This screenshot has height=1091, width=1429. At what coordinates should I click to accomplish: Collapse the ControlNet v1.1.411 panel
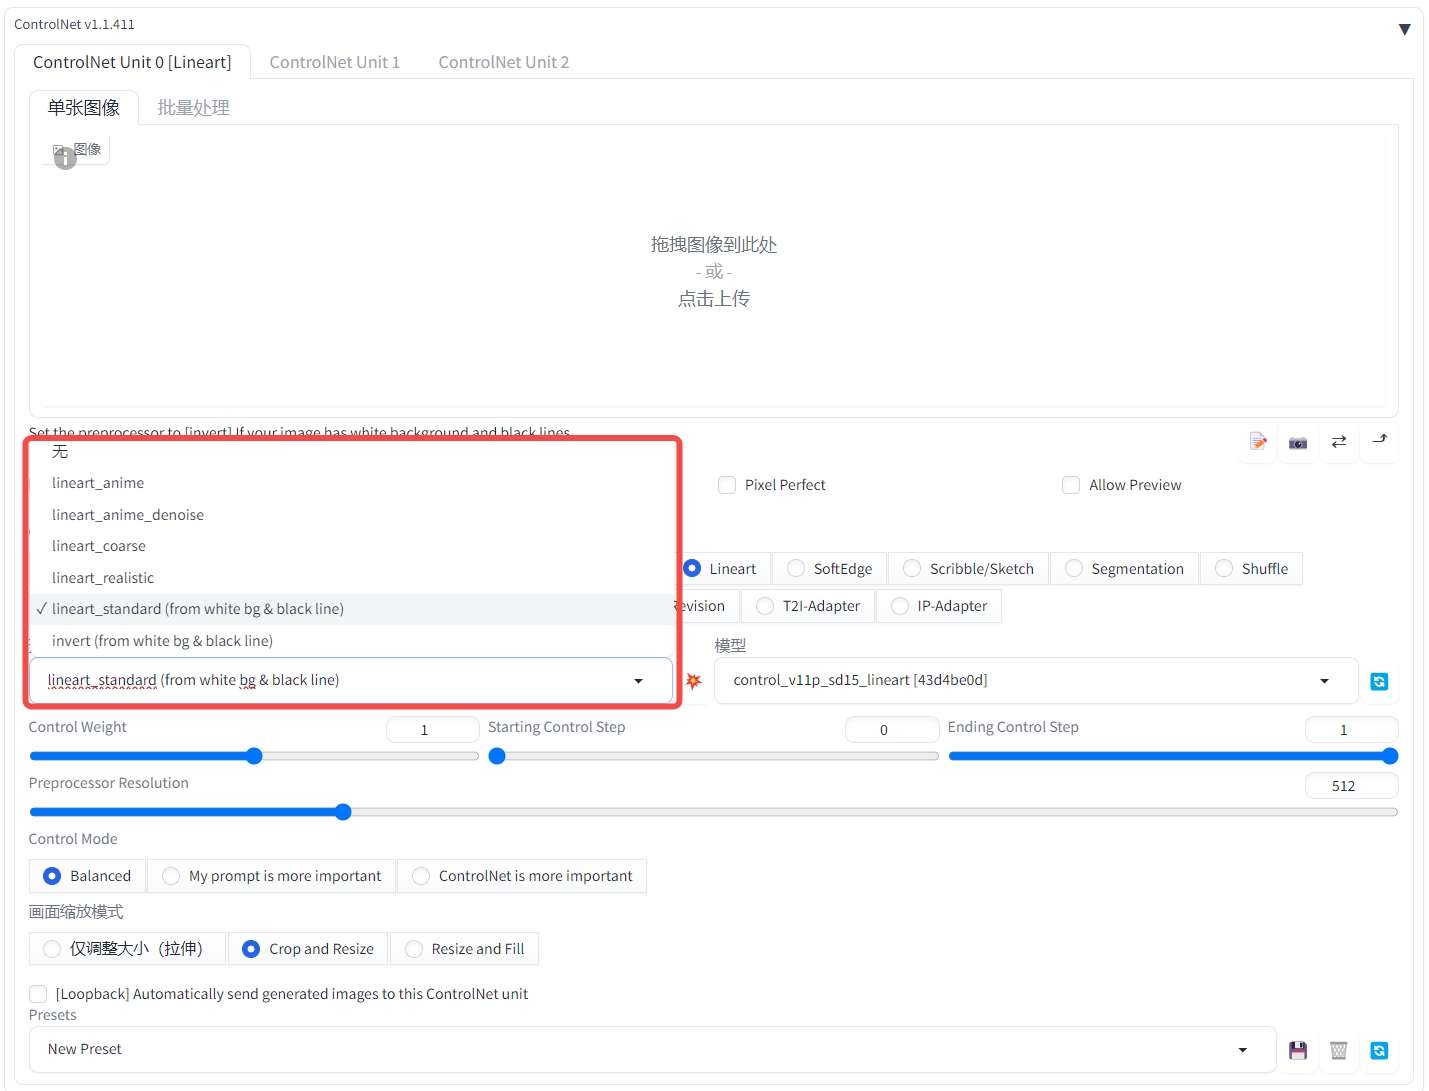tap(1404, 29)
